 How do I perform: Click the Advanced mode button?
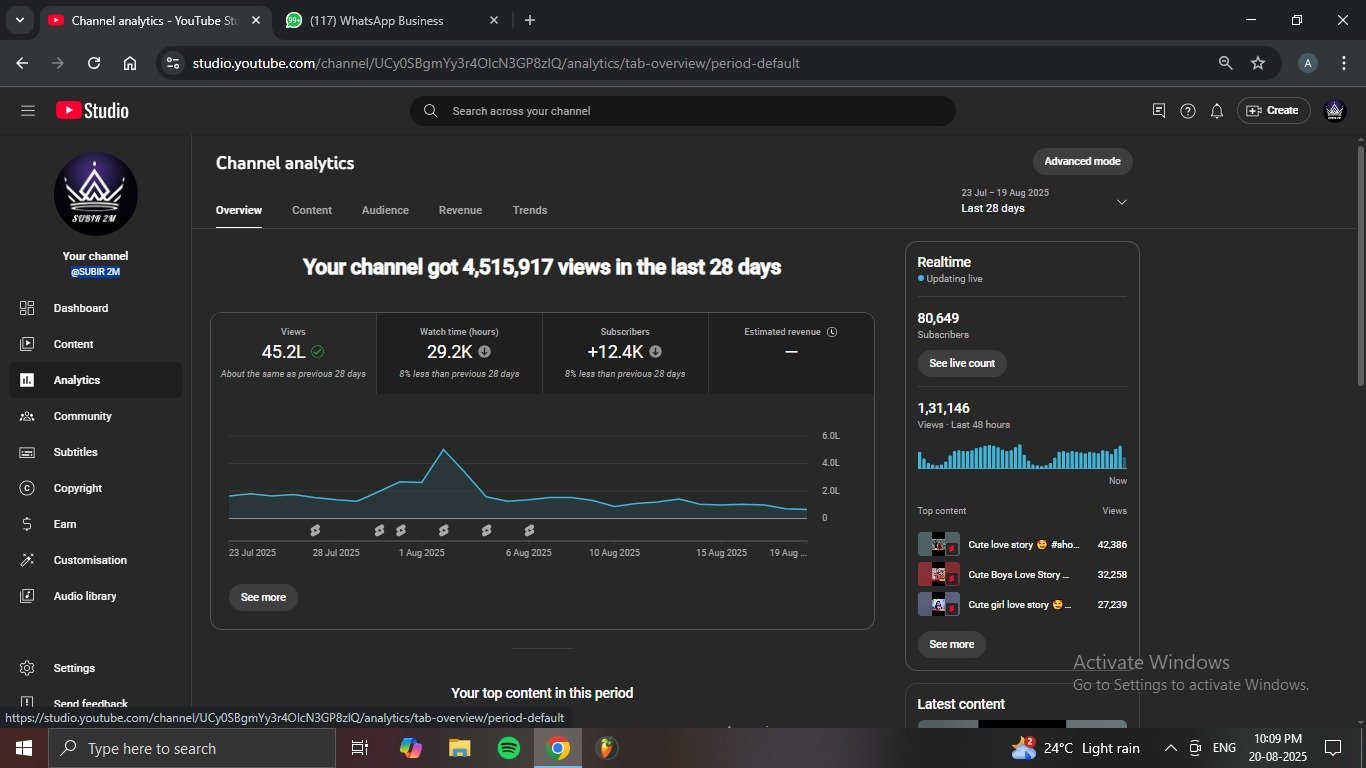tap(1082, 161)
